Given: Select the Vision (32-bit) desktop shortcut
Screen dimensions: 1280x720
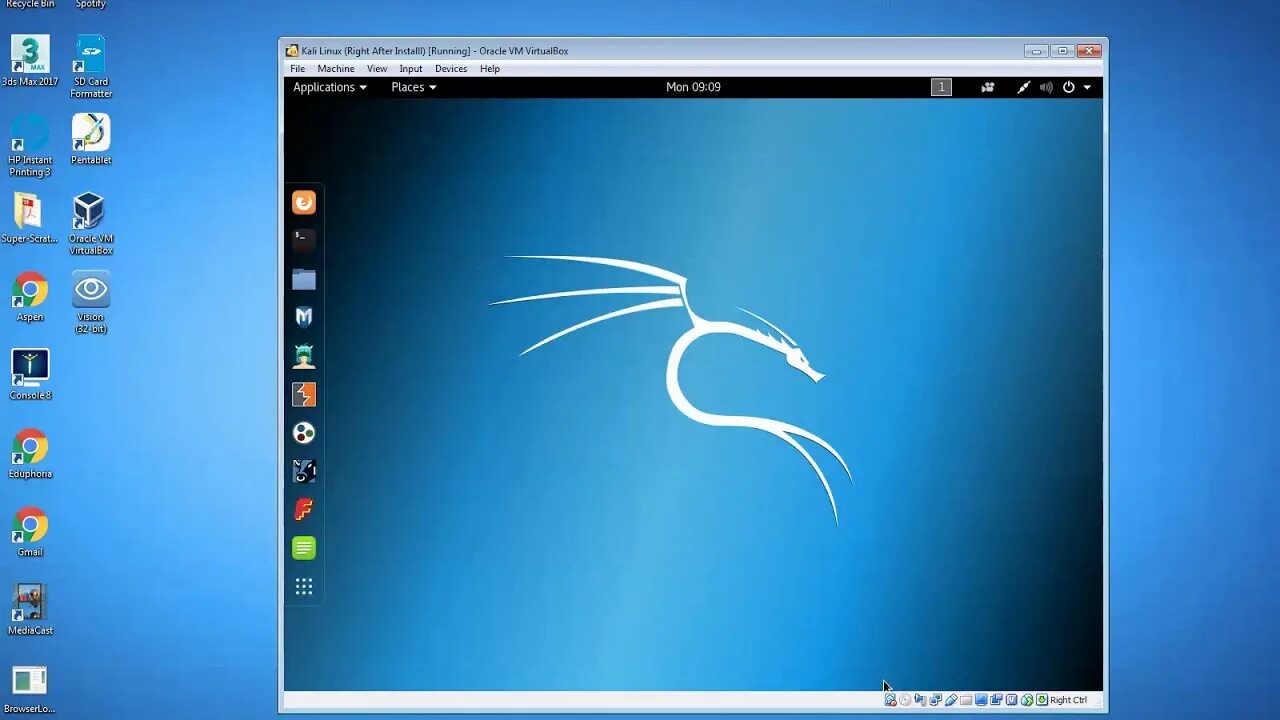Looking at the screenshot, I should [91, 302].
